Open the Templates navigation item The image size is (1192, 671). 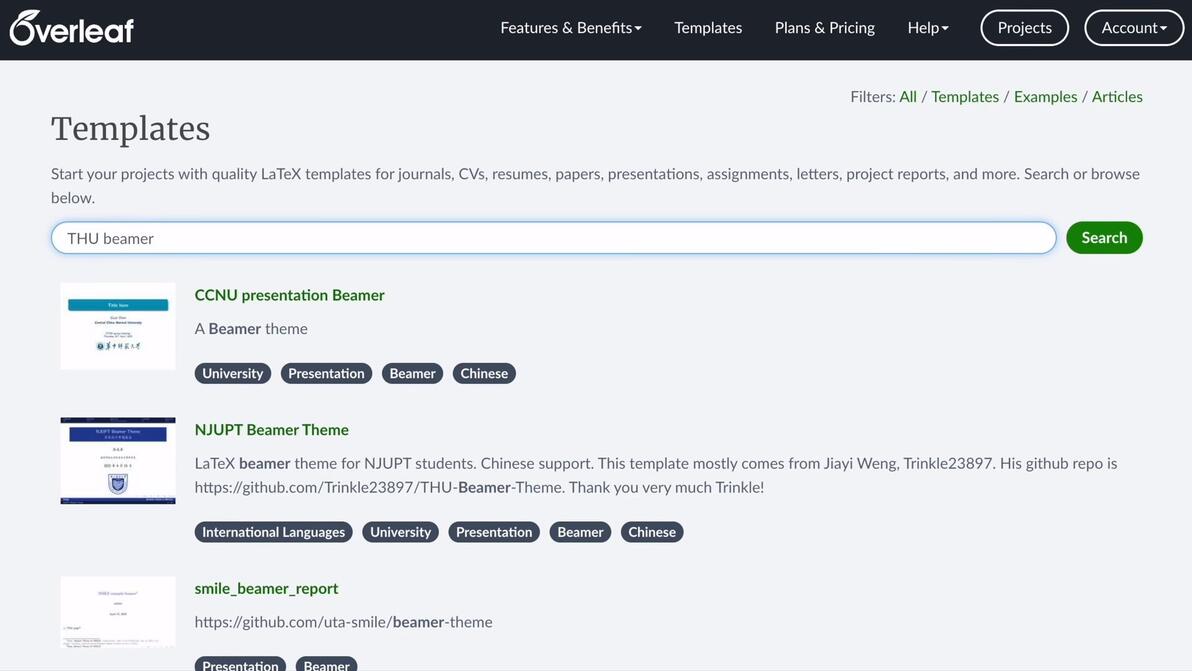coord(708,28)
